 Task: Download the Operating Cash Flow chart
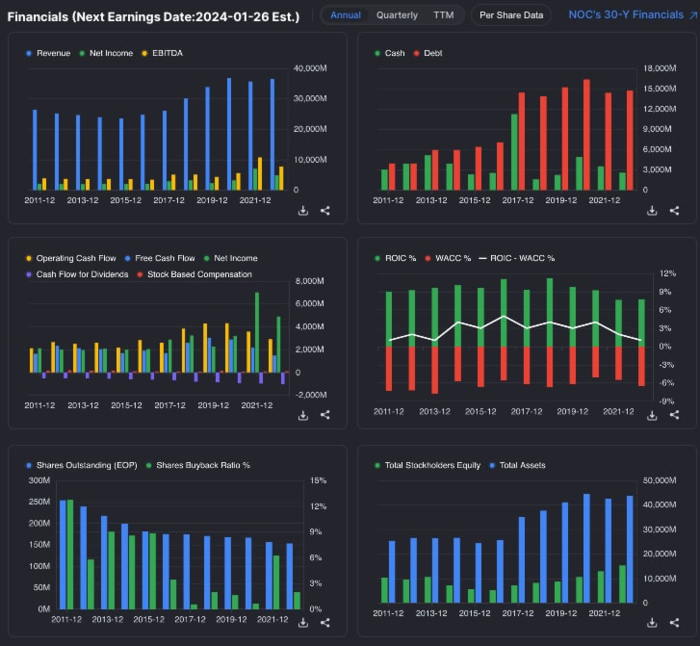tap(303, 416)
